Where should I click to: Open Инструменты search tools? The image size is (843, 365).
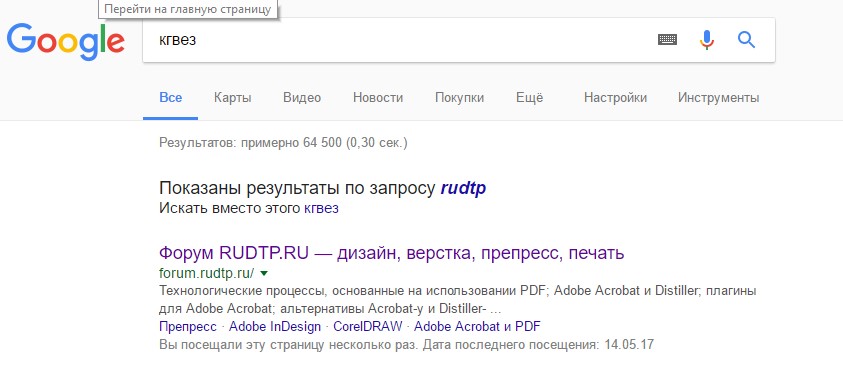pos(718,98)
